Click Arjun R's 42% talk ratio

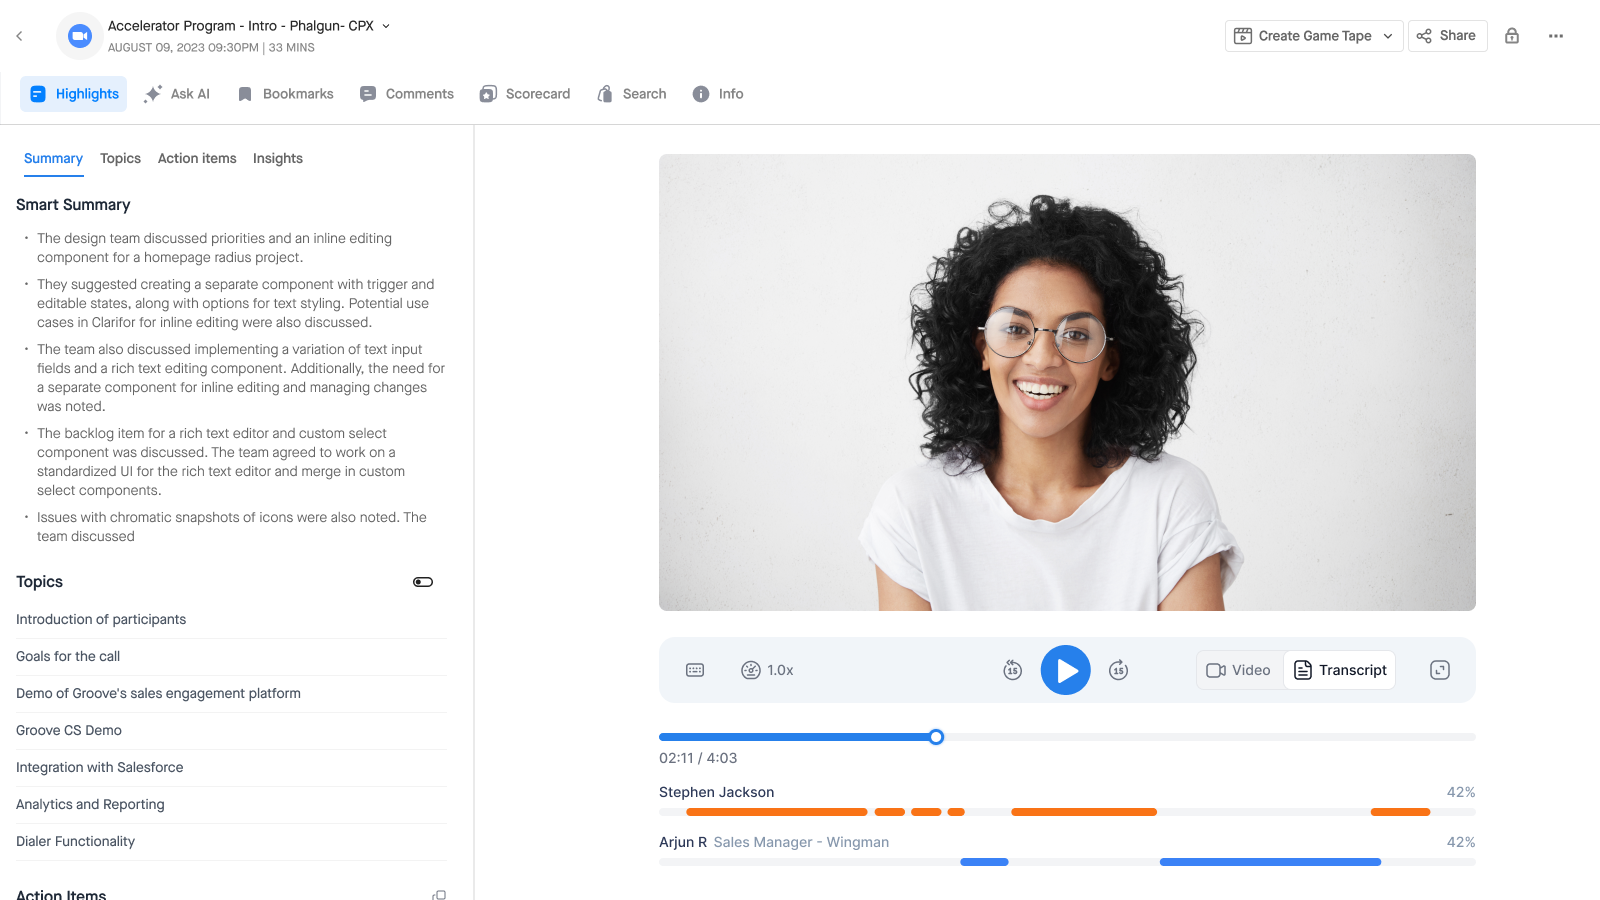[1461, 842]
